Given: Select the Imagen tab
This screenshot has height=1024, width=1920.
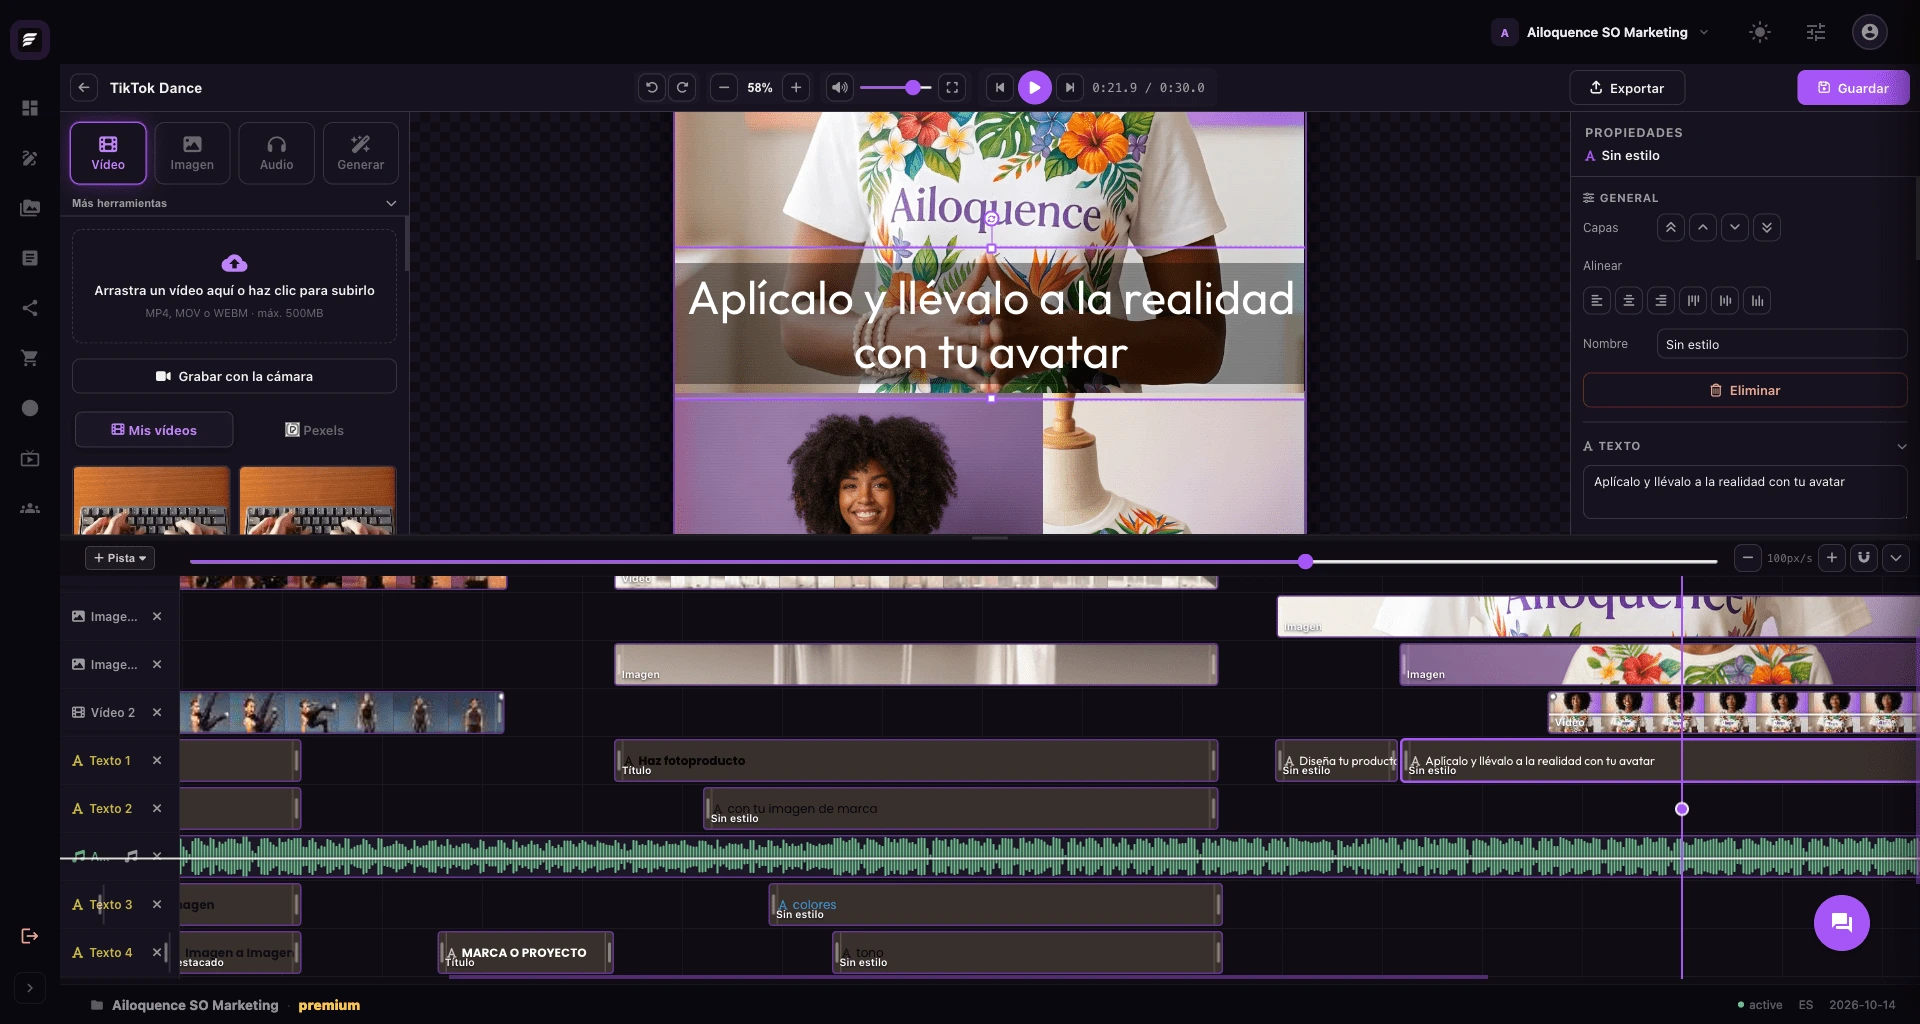Looking at the screenshot, I should (x=192, y=153).
